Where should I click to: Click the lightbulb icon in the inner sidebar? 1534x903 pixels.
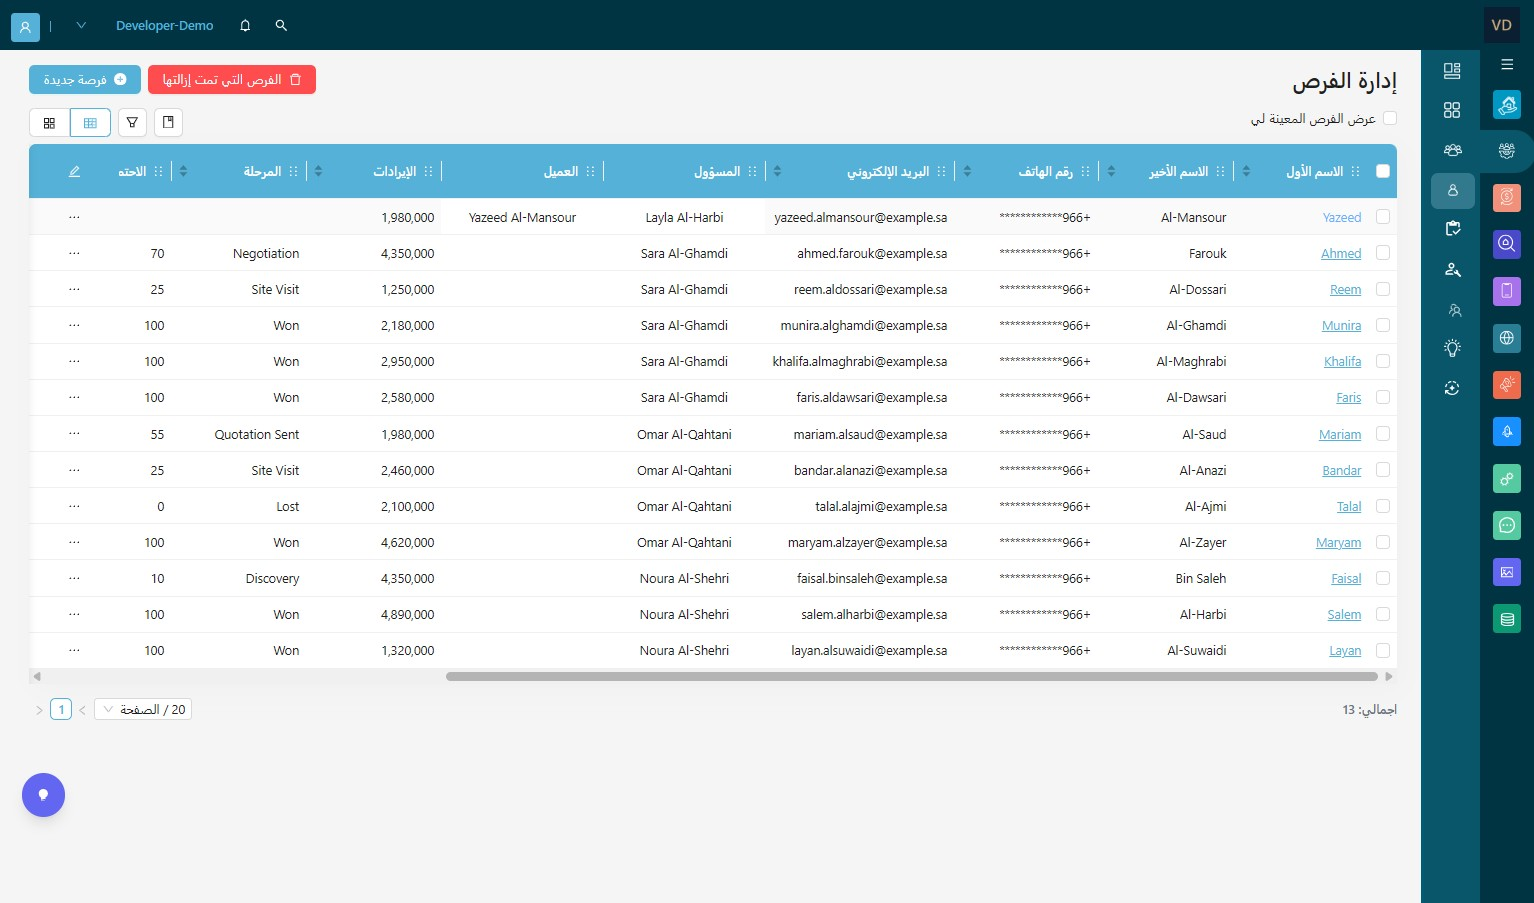(1452, 348)
